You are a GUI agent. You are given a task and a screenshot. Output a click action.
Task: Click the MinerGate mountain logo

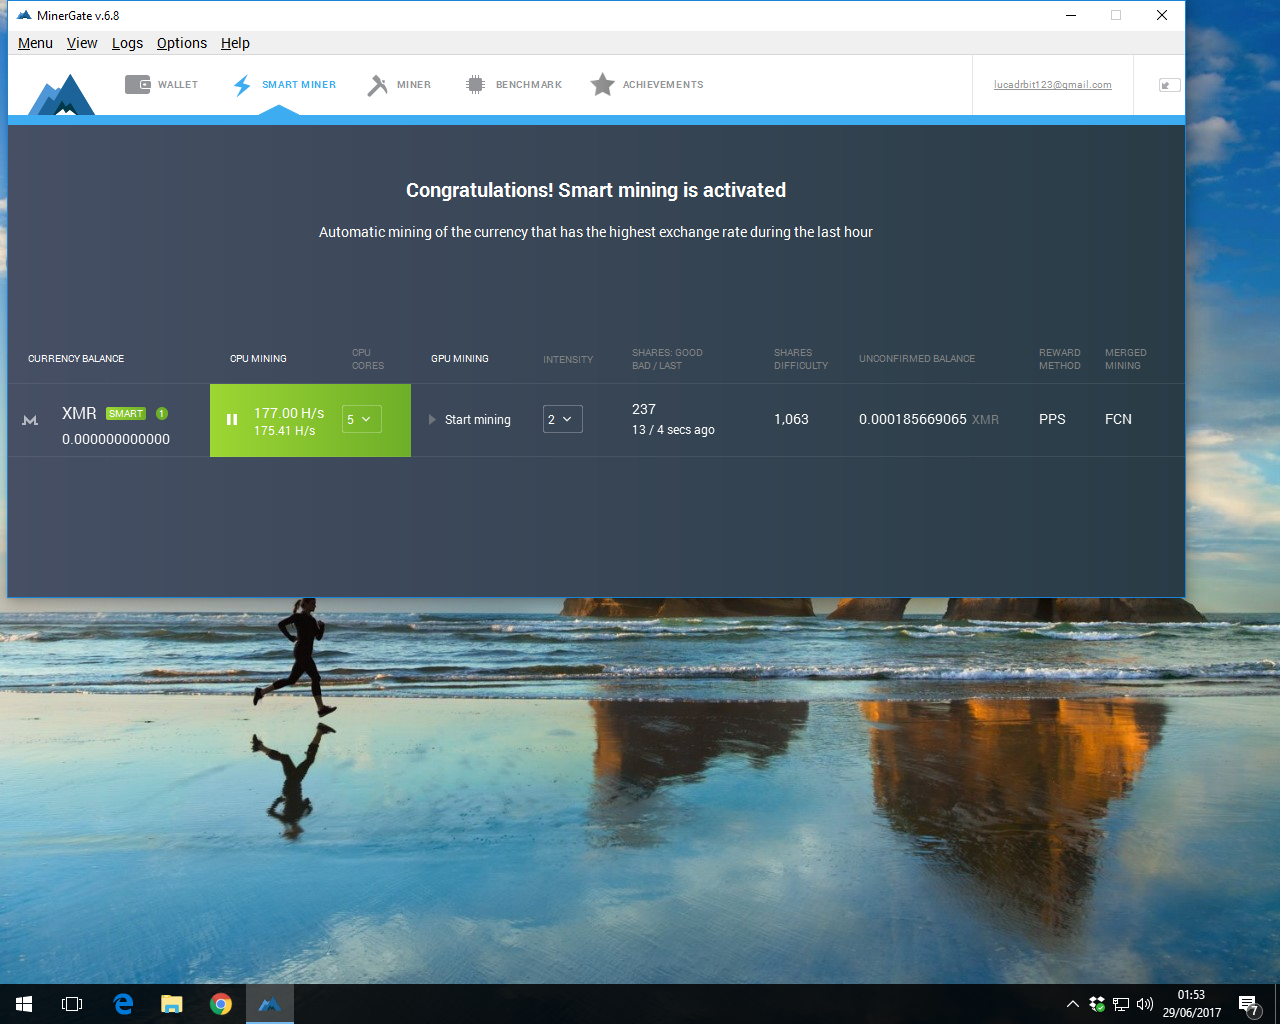(x=61, y=95)
